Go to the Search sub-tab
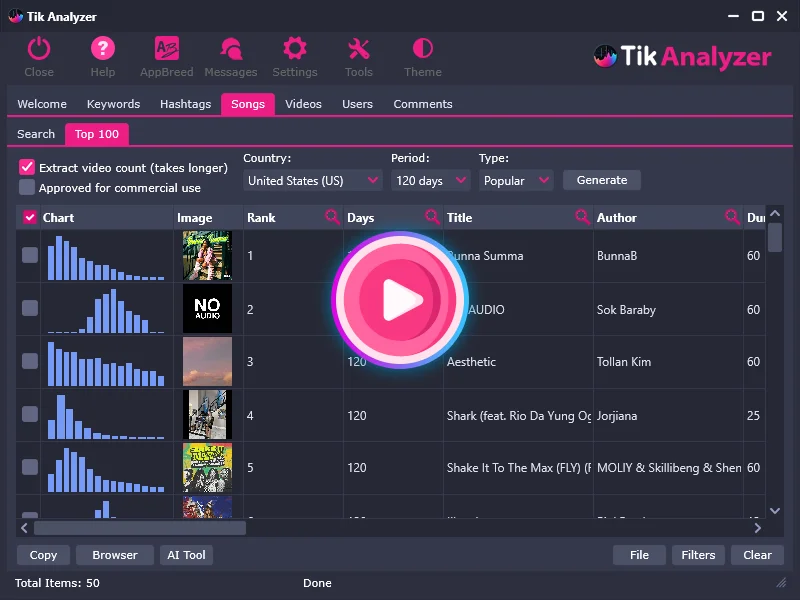This screenshot has width=800, height=600. (x=36, y=134)
